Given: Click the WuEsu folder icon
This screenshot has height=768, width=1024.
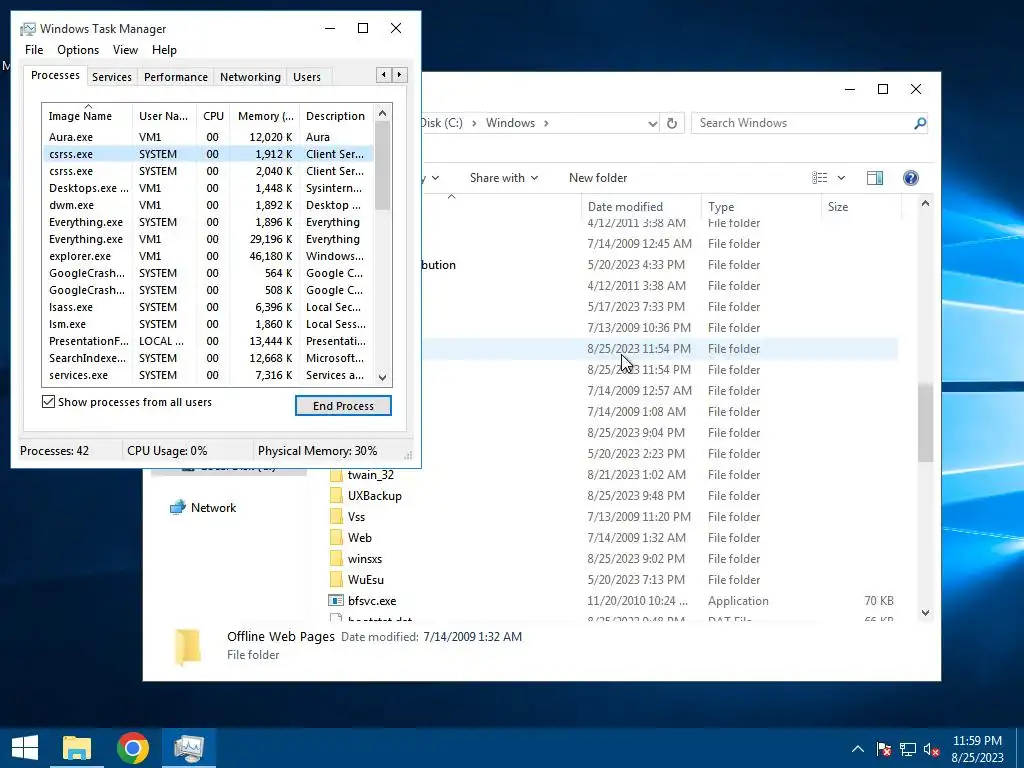Looking at the screenshot, I should click(x=336, y=579).
